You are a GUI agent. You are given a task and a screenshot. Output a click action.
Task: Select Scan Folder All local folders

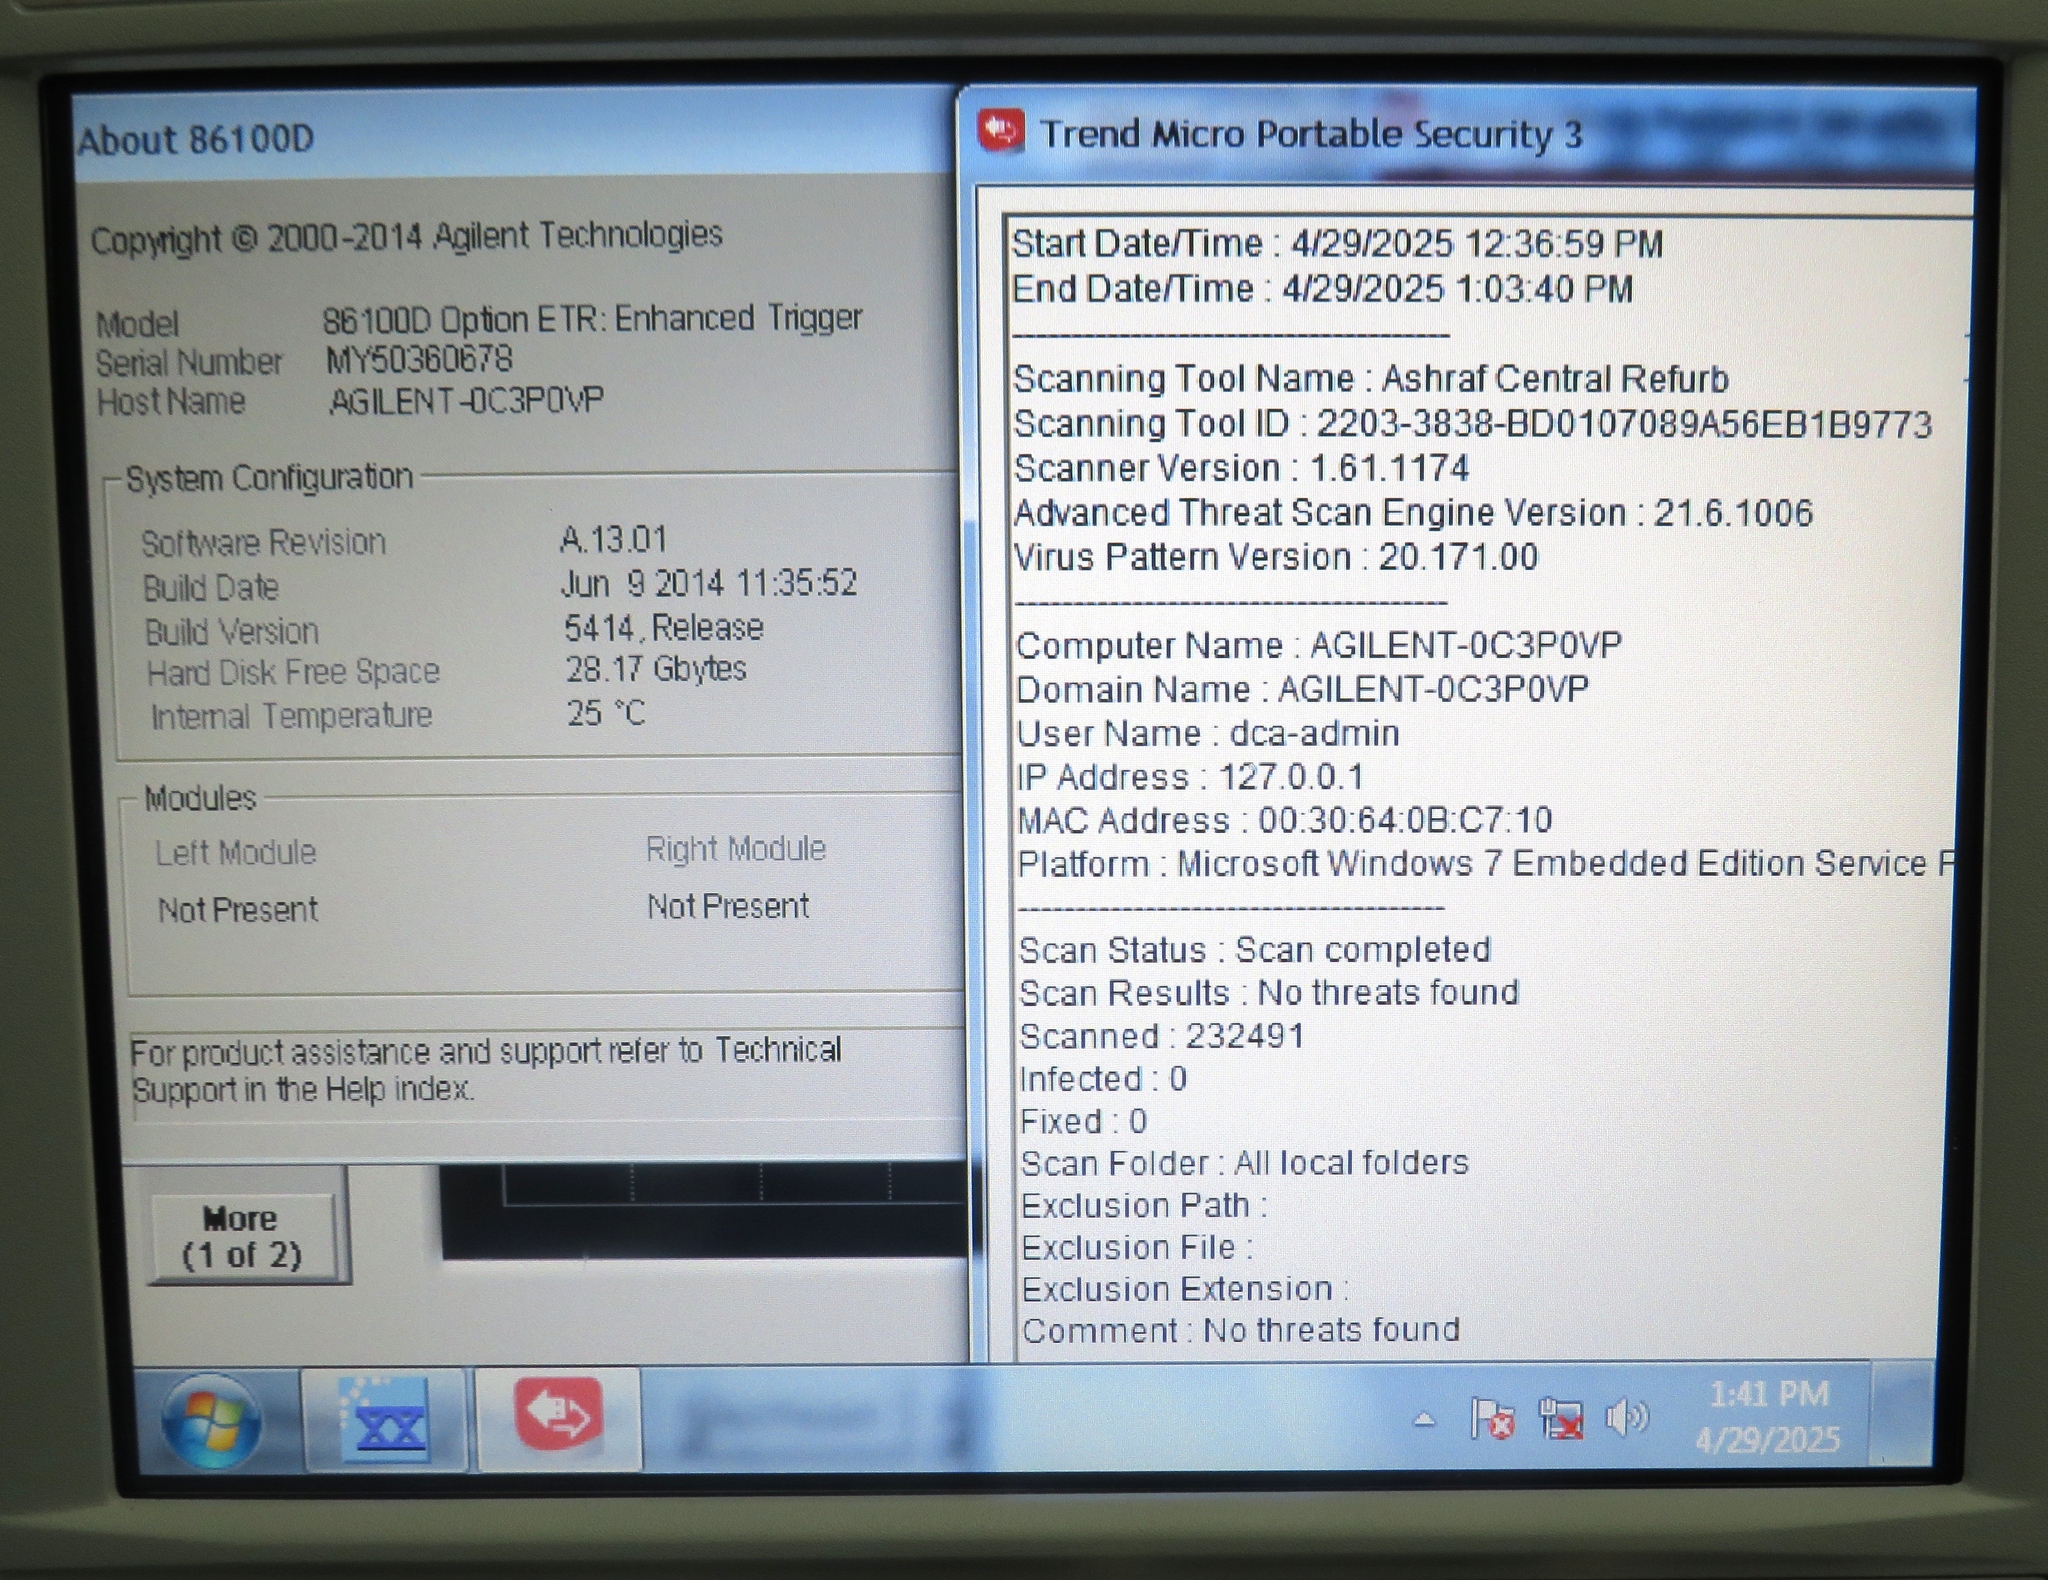click(1245, 1162)
